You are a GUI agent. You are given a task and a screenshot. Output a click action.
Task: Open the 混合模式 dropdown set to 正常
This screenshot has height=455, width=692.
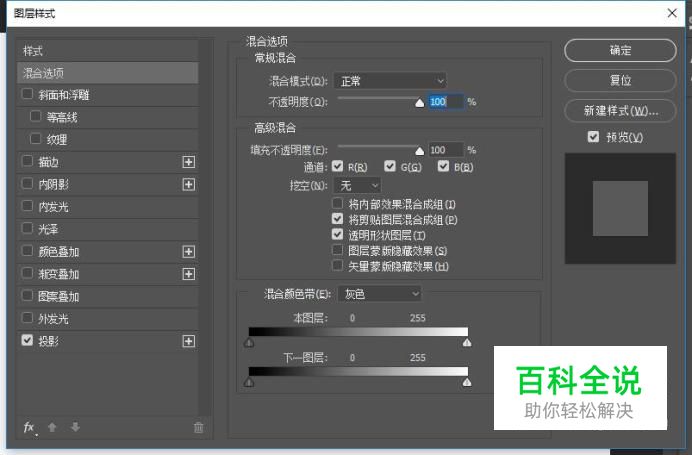point(390,81)
